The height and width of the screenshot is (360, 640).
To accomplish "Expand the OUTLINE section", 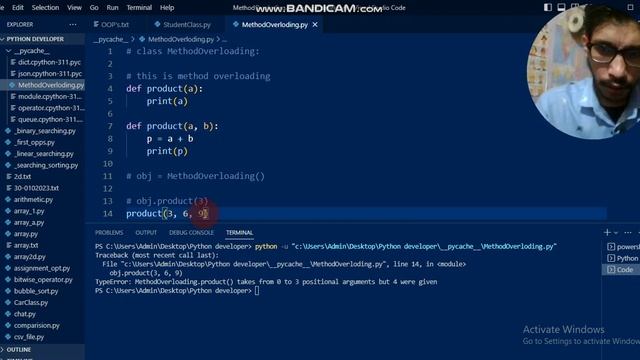I will [18, 350].
